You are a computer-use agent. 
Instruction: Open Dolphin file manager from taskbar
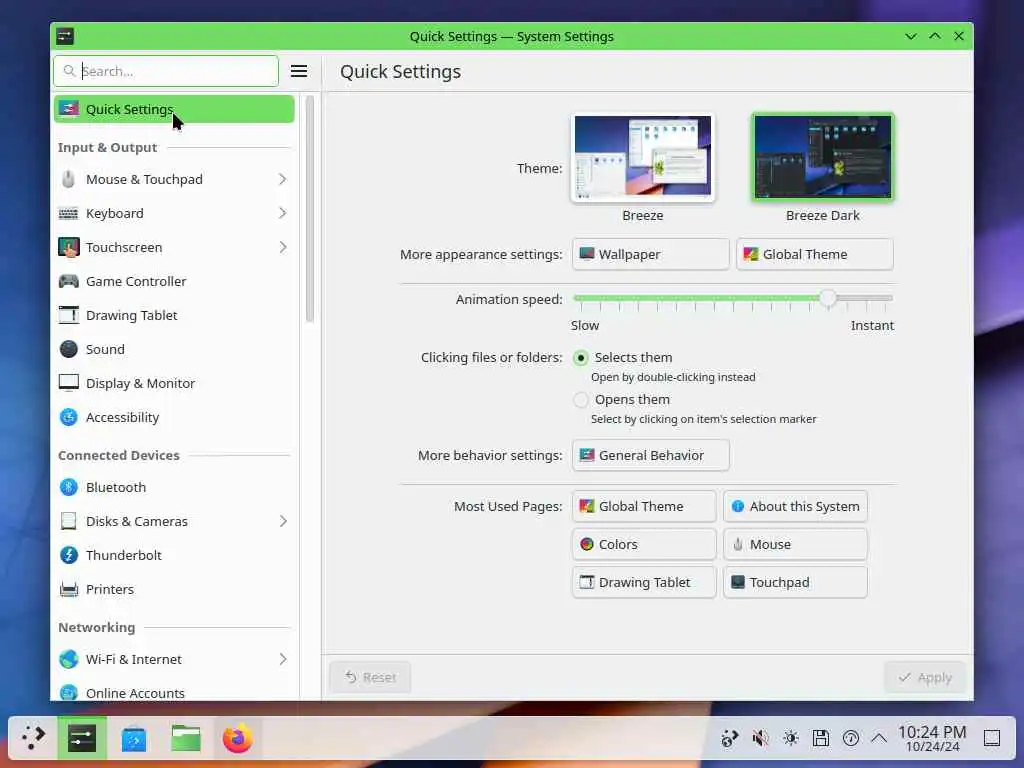[186, 738]
